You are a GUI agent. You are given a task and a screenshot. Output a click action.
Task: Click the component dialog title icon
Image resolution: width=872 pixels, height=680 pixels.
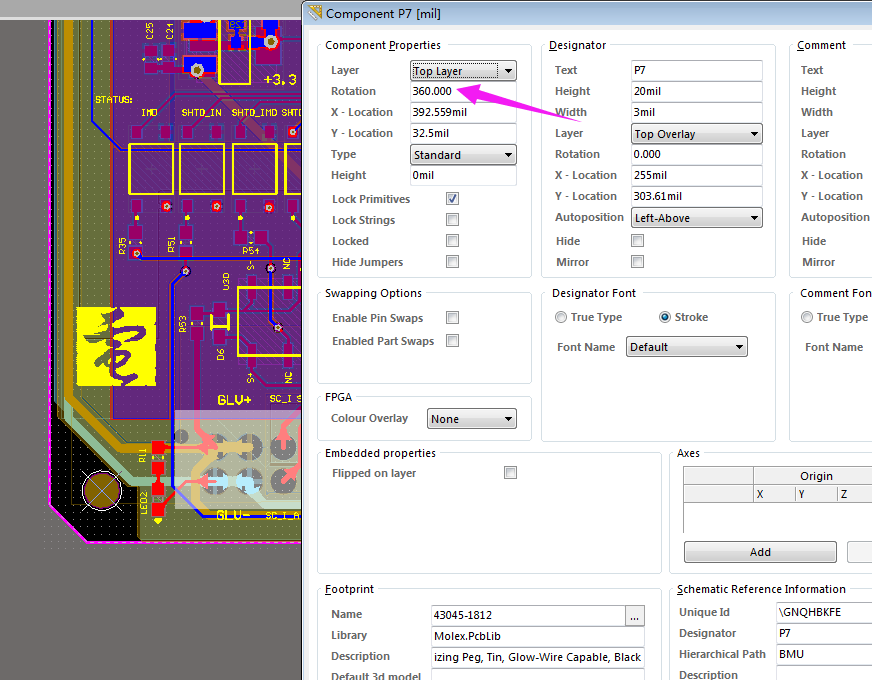[316, 13]
